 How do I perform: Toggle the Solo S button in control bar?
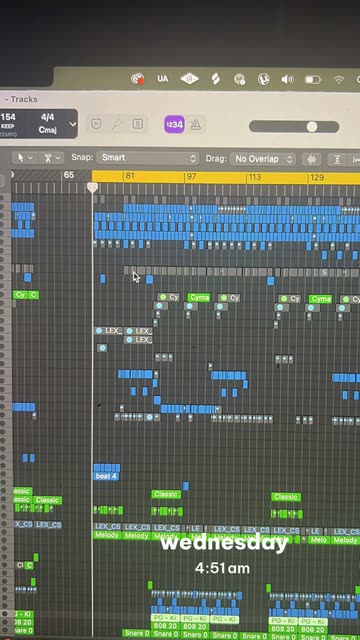pos(138,124)
